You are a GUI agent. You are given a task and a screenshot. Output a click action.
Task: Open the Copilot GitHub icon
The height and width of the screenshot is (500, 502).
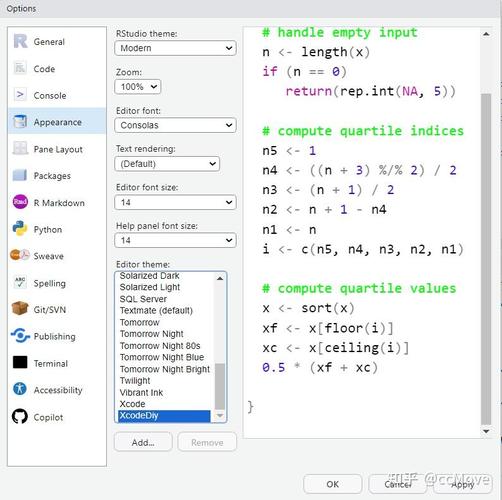click(x=20, y=416)
